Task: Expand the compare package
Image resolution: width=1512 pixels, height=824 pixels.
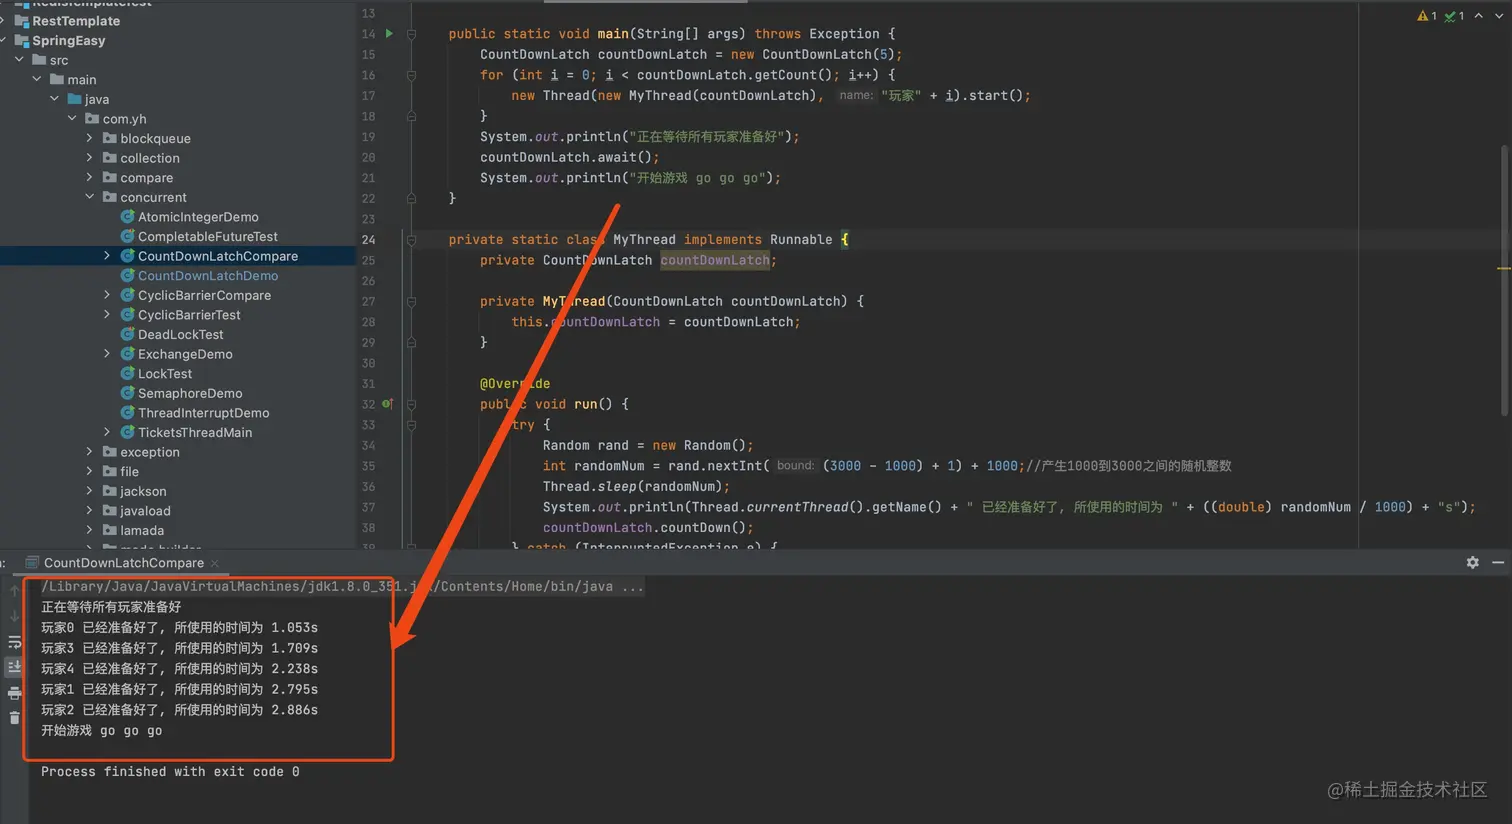Action: [90, 177]
